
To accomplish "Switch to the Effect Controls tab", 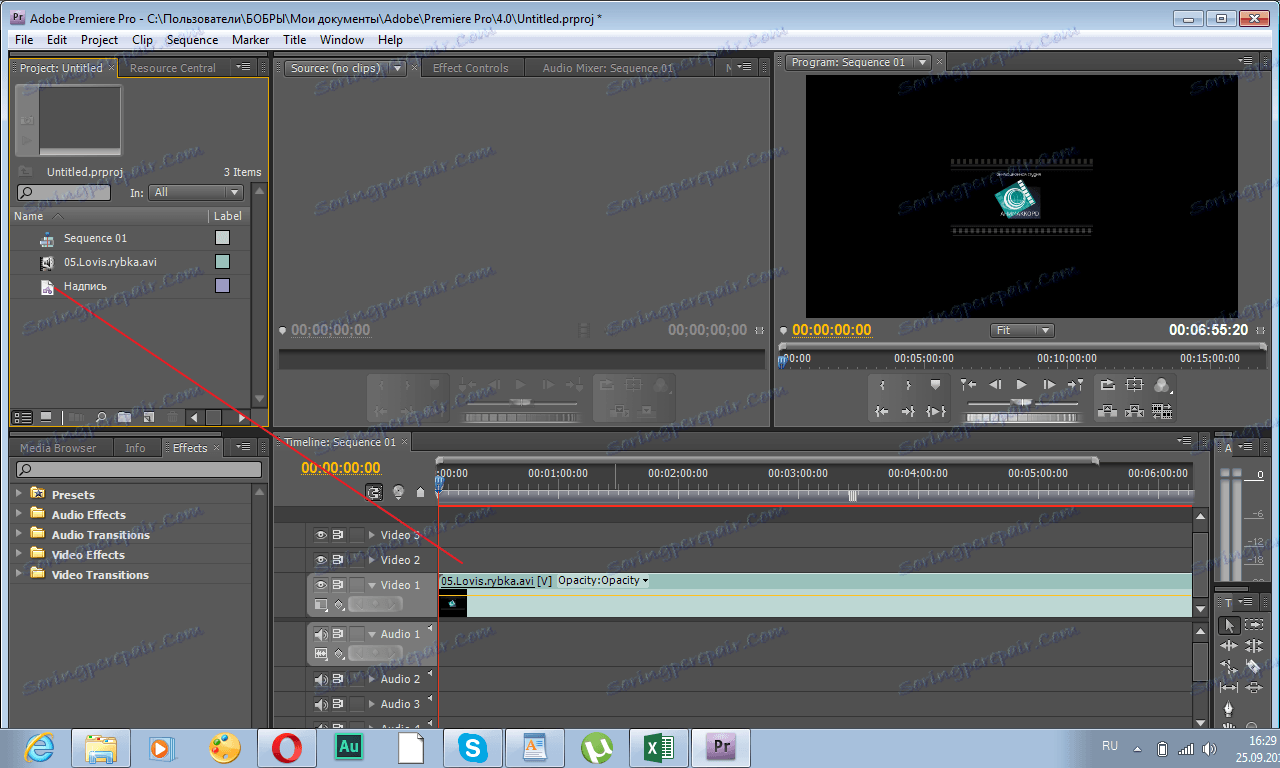I will (470, 68).
